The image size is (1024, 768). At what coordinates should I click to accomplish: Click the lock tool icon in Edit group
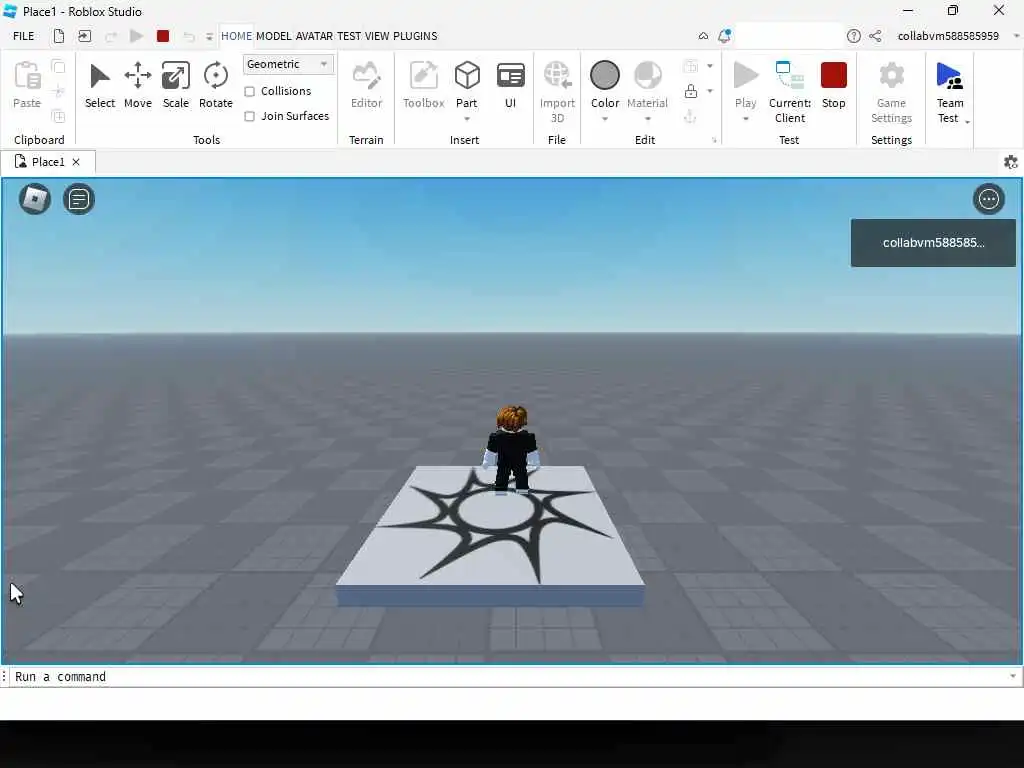691,91
